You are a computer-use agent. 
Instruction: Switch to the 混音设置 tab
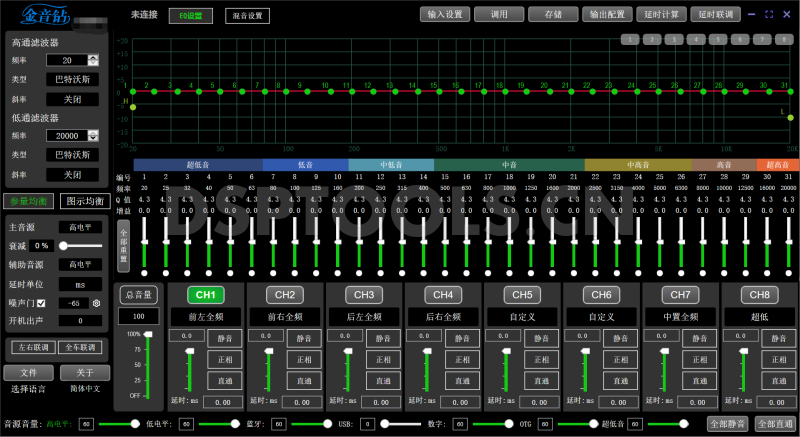click(247, 16)
